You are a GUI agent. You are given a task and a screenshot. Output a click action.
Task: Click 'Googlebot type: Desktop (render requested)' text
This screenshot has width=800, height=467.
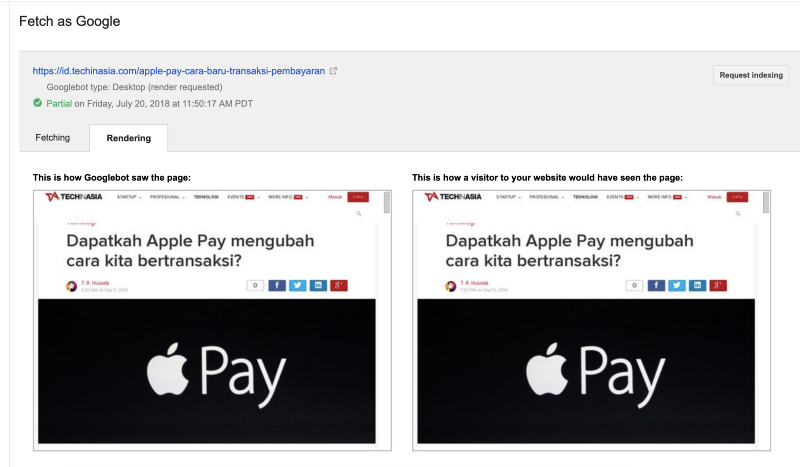pyautogui.click(x=134, y=87)
